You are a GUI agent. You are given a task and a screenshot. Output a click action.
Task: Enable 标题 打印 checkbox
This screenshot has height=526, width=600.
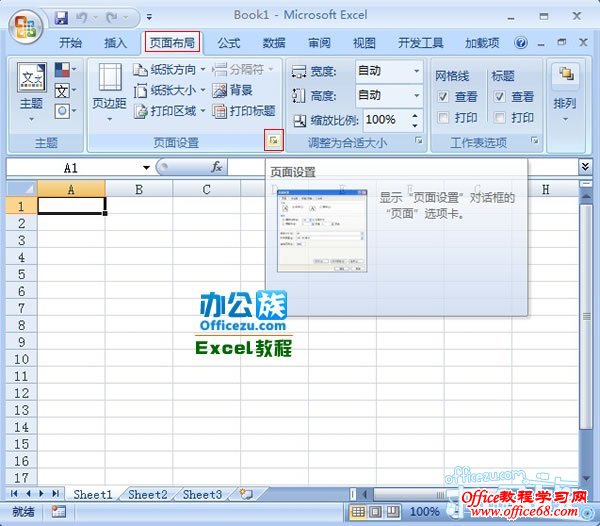pyautogui.click(x=499, y=118)
